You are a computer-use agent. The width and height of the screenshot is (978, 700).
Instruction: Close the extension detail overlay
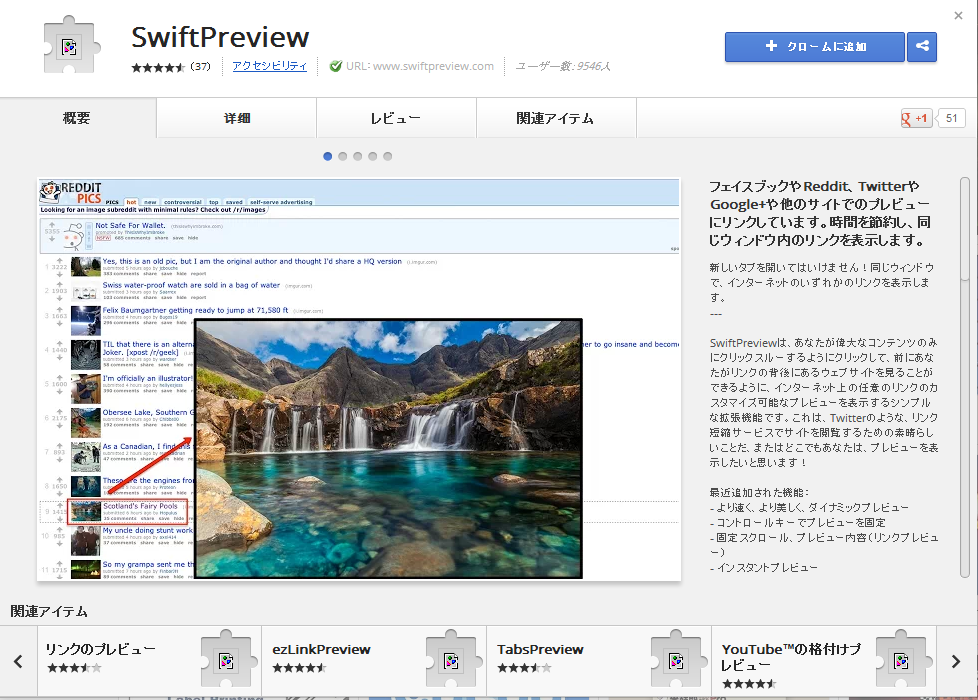click(x=959, y=16)
